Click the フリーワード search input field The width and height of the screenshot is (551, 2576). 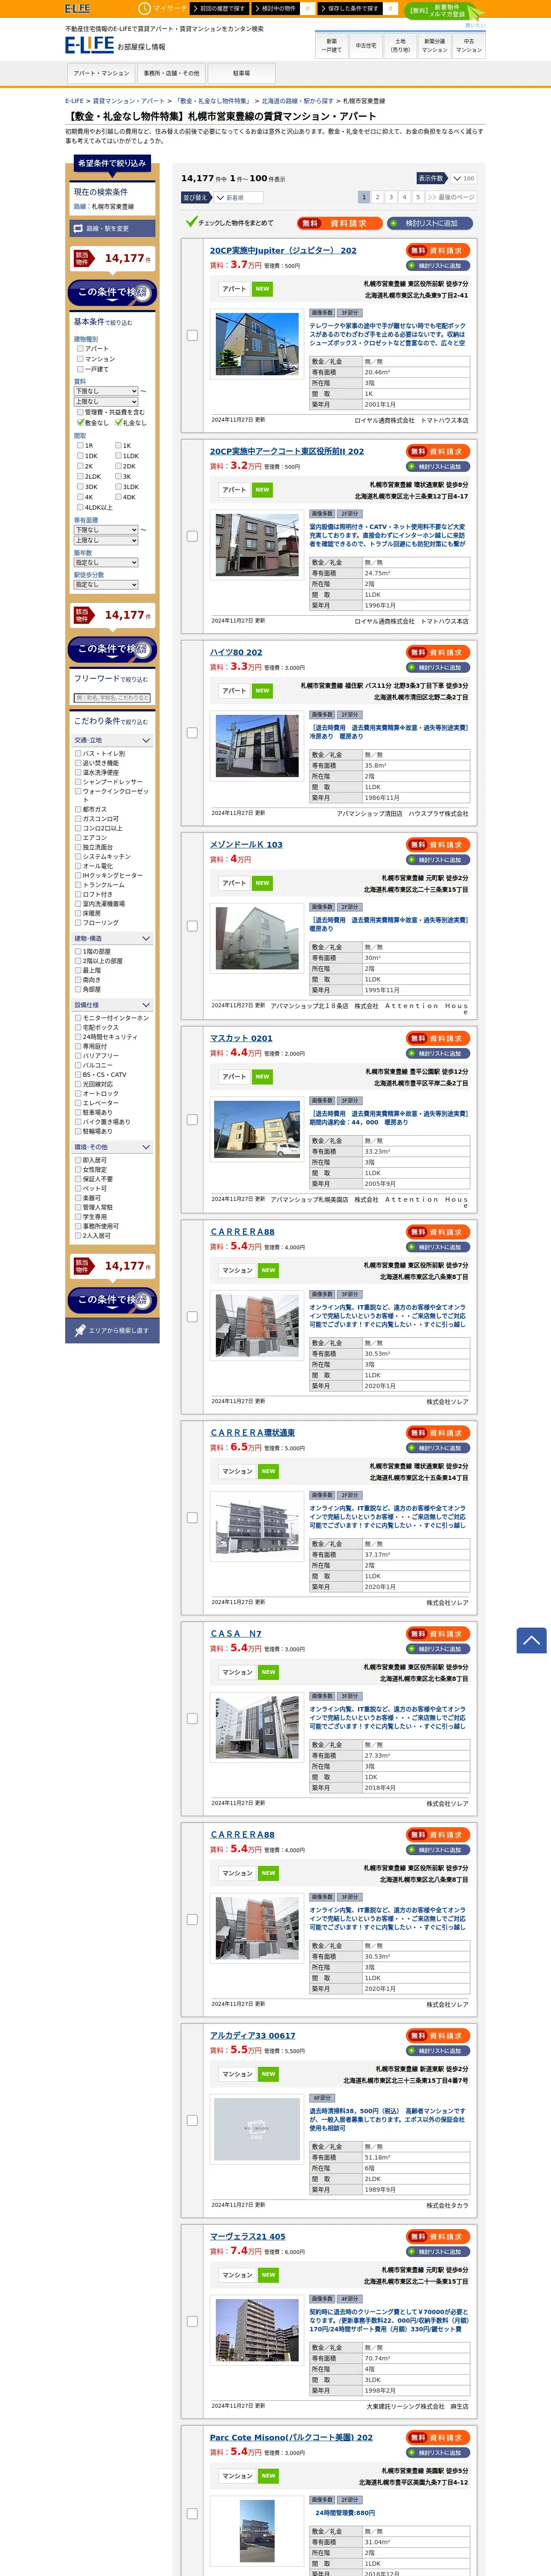coord(112,698)
